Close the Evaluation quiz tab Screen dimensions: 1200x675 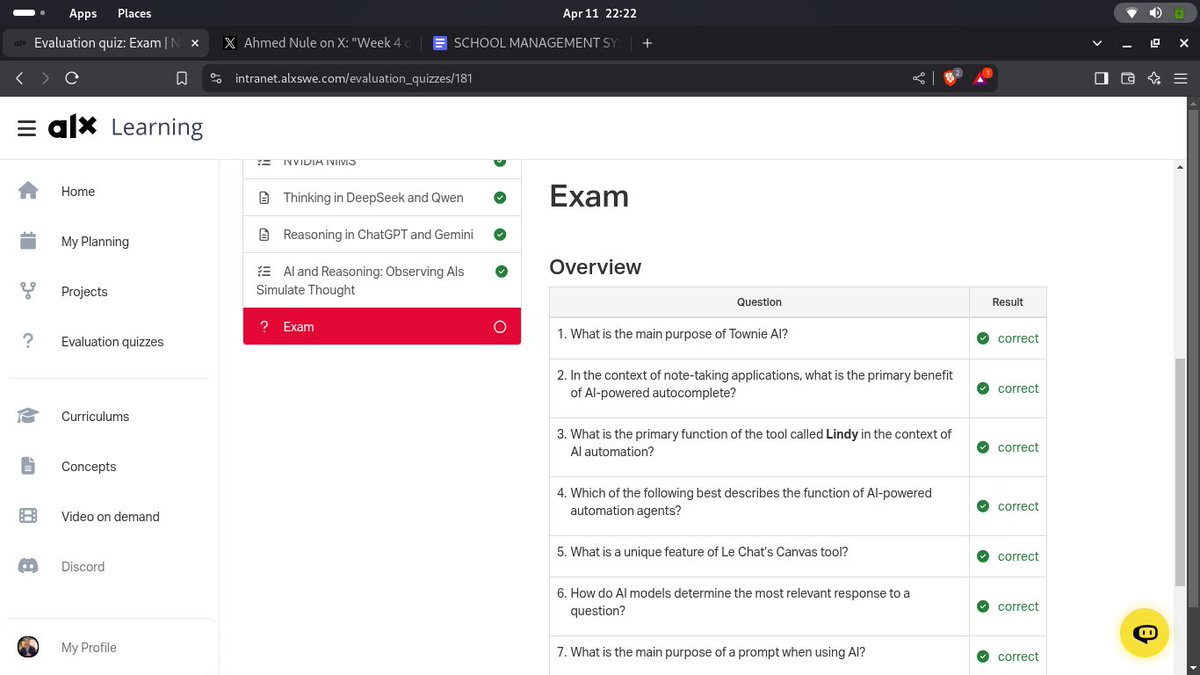coord(194,43)
